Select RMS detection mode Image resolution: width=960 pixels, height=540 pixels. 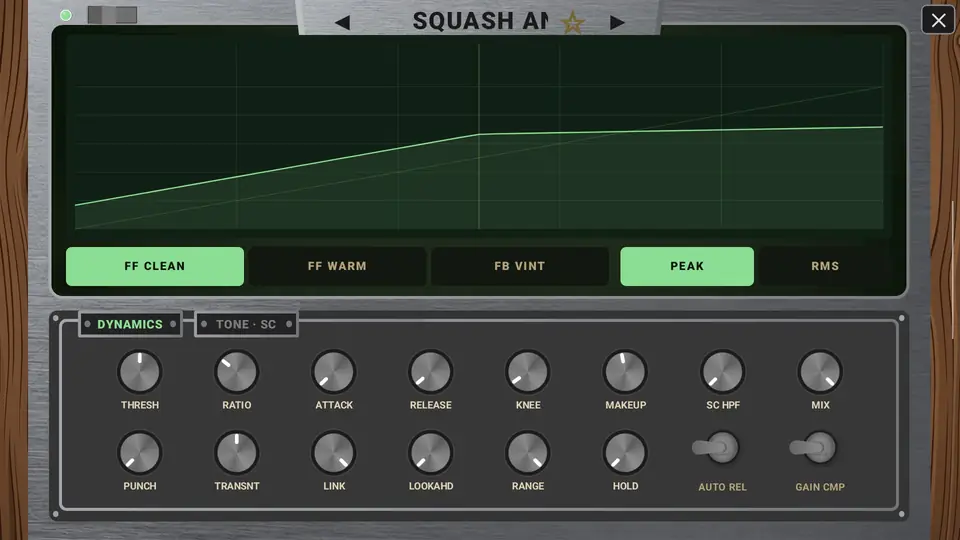(825, 266)
